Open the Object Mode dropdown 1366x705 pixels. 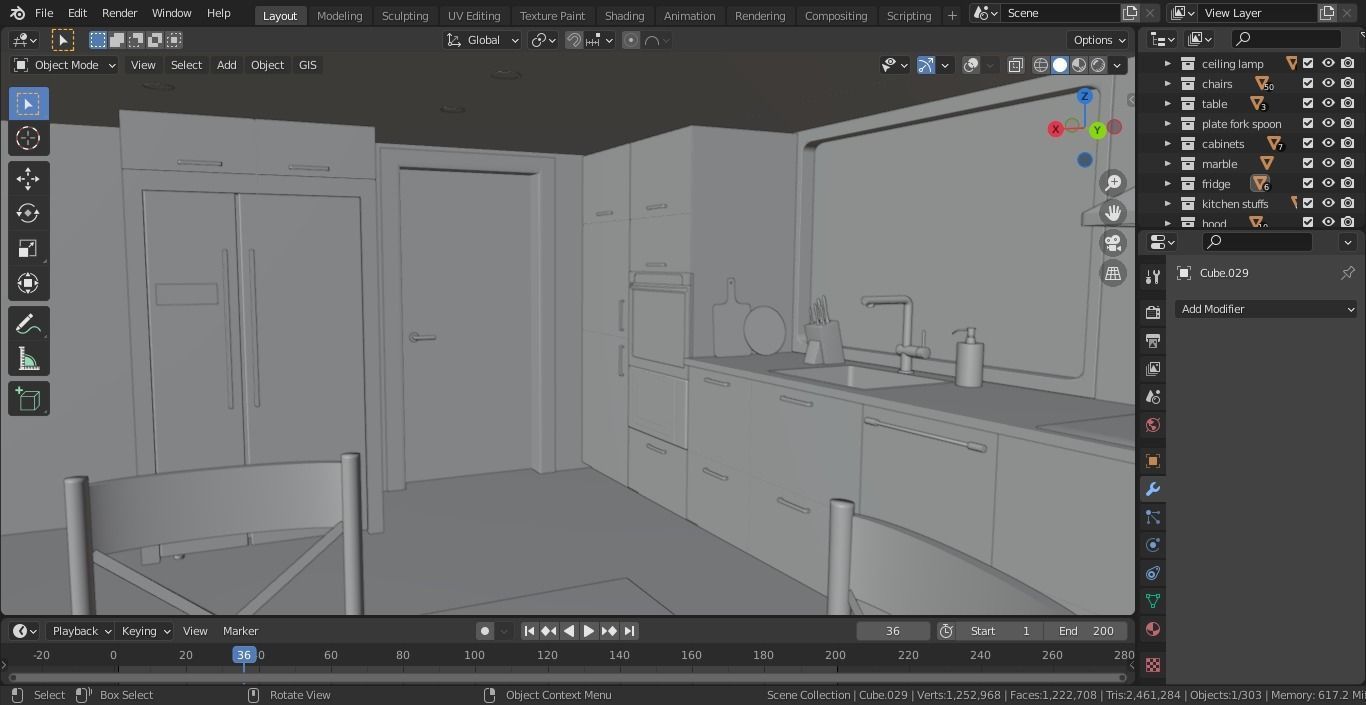pyautogui.click(x=65, y=65)
